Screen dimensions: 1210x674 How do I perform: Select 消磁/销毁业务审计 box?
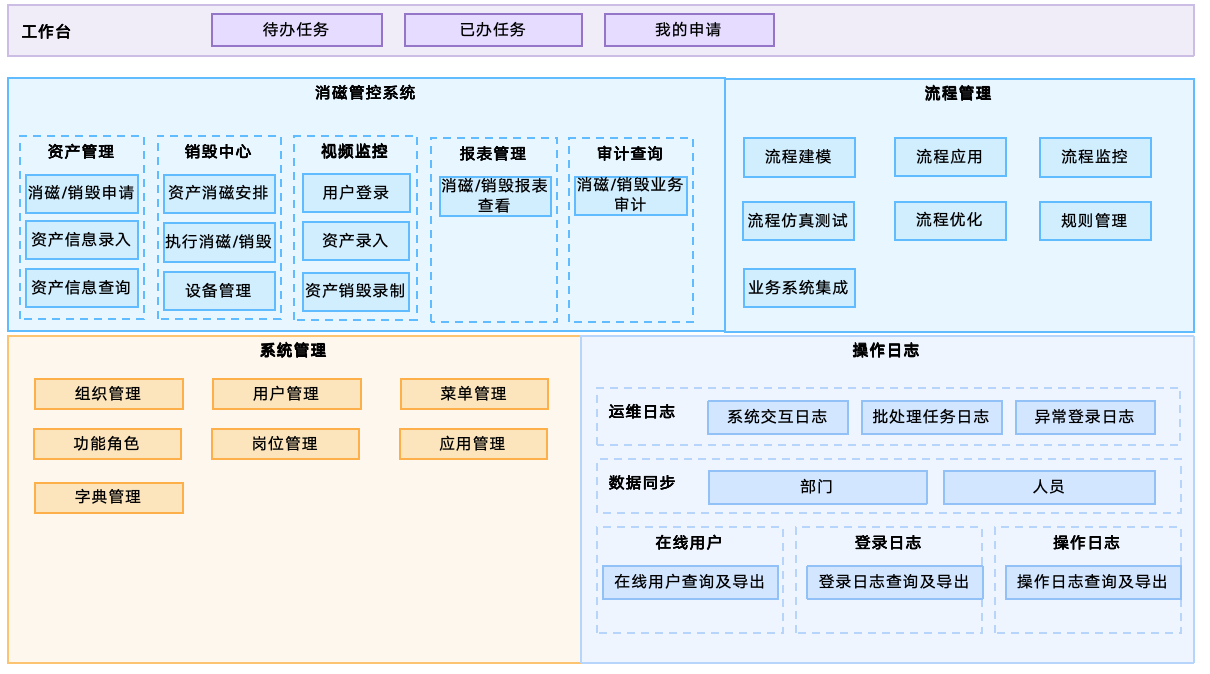631,195
